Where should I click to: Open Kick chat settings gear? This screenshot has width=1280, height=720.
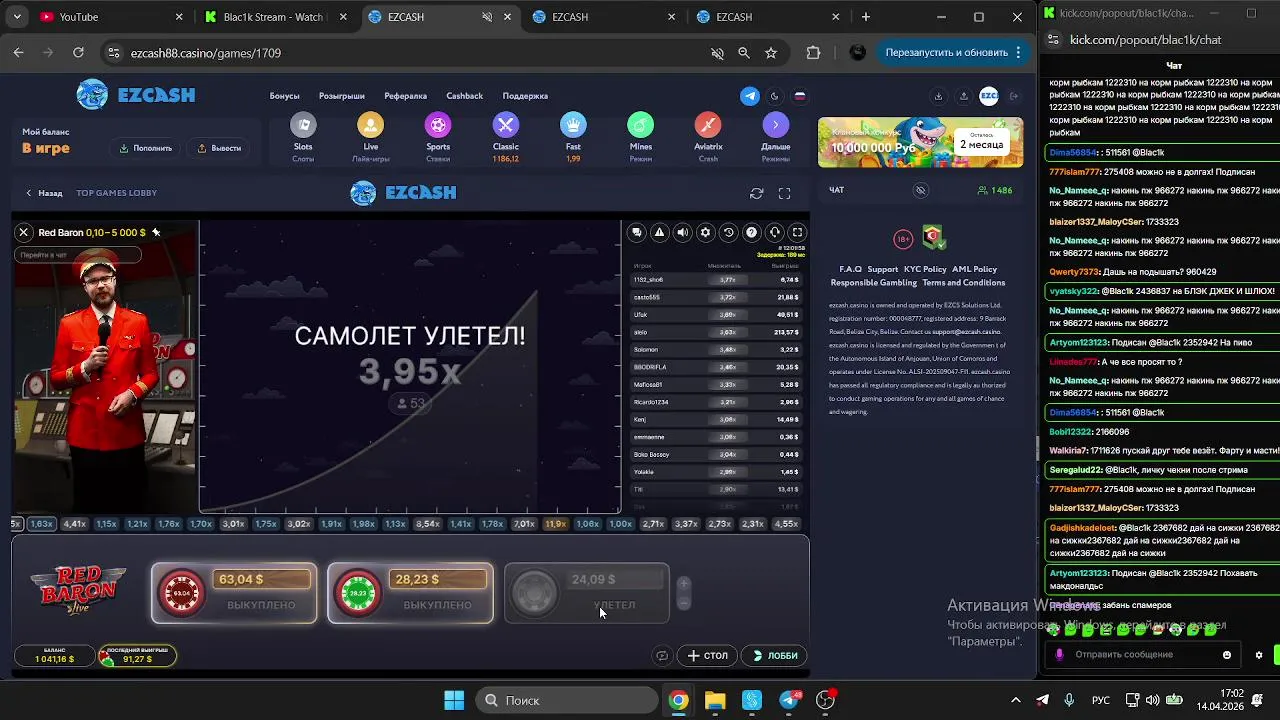click(1259, 655)
